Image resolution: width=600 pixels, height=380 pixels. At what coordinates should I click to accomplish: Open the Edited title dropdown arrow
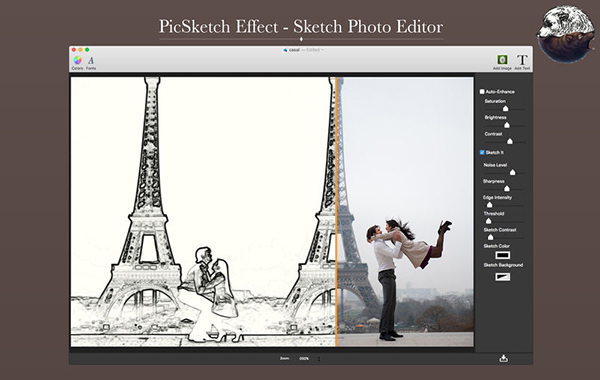[323, 50]
